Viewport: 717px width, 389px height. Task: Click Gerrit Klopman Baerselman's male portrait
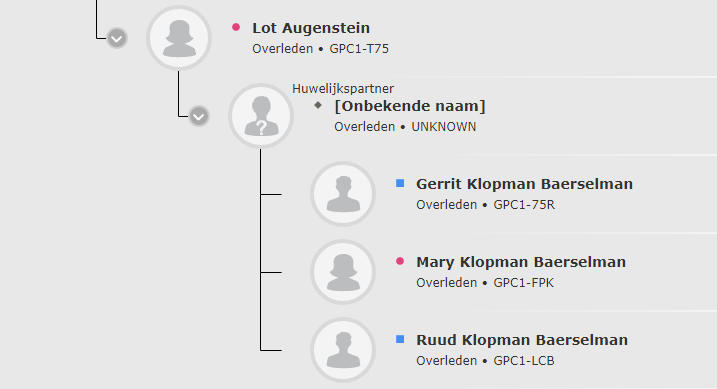pyautogui.click(x=343, y=194)
